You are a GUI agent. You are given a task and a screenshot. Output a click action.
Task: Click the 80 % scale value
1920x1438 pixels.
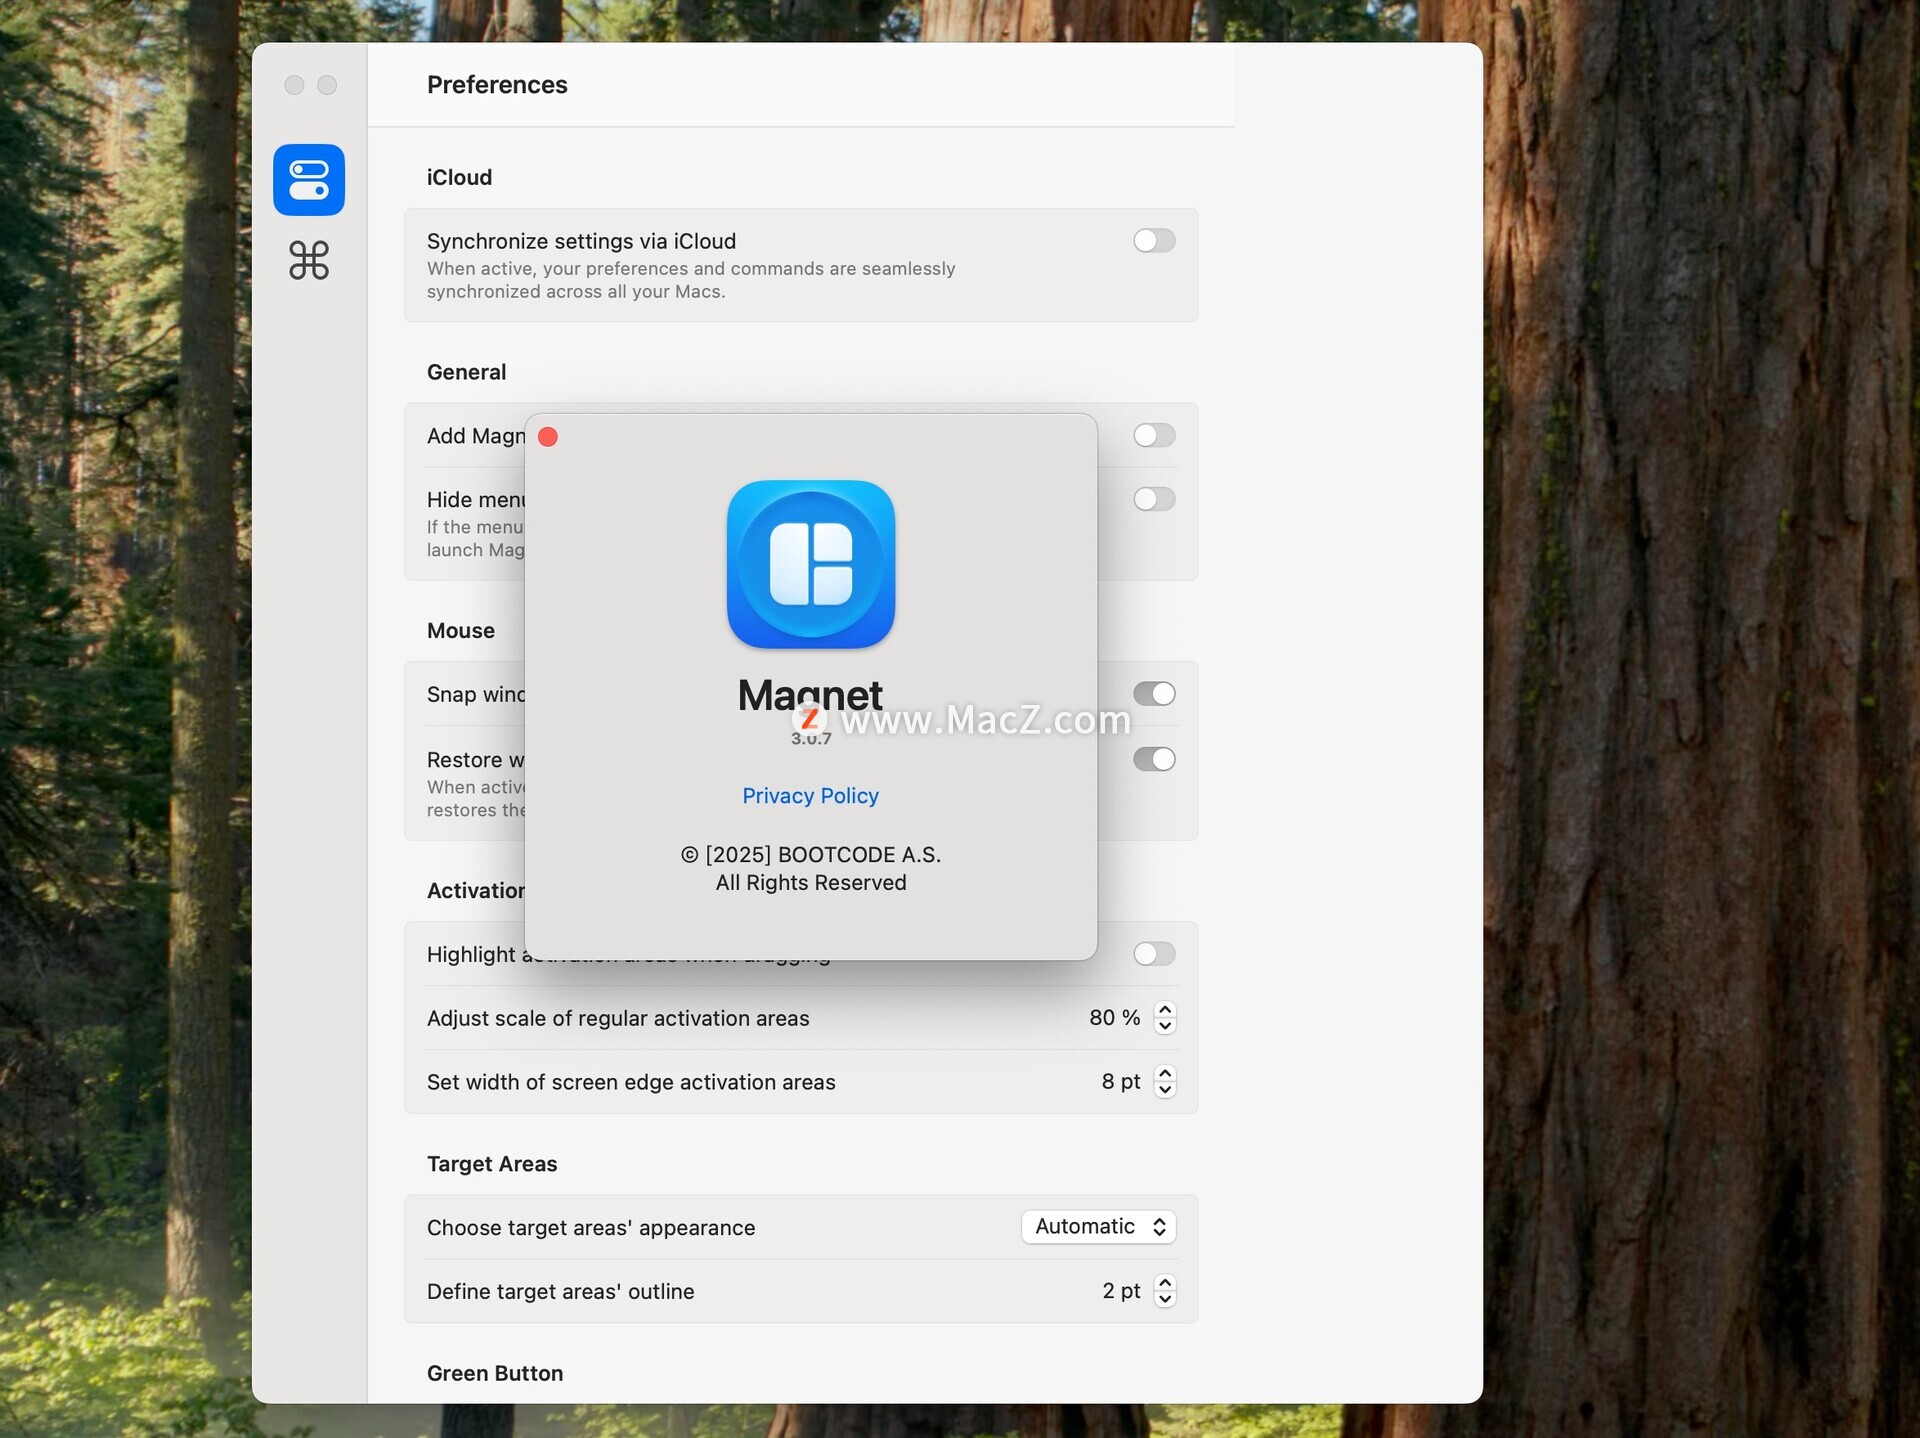(1114, 1018)
